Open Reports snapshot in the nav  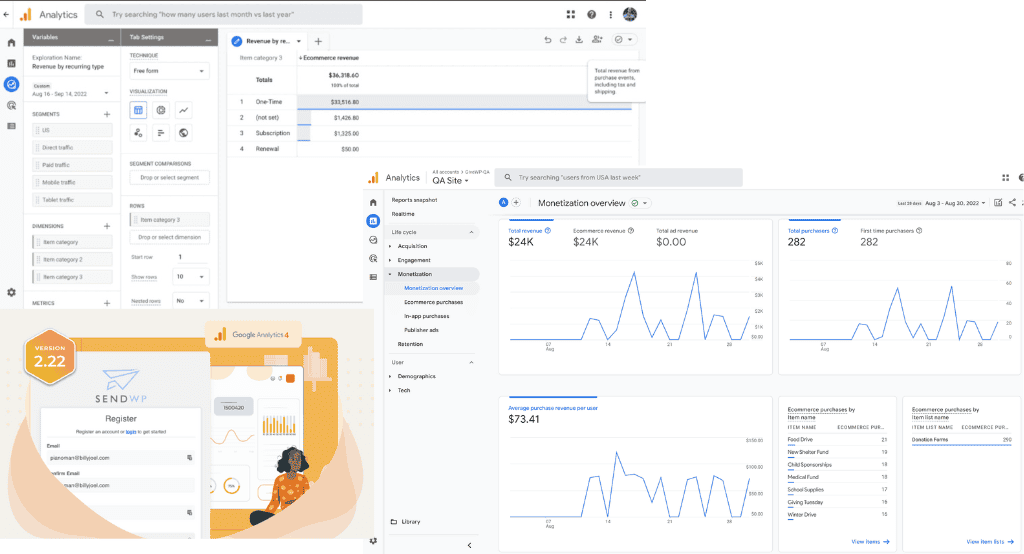point(414,200)
